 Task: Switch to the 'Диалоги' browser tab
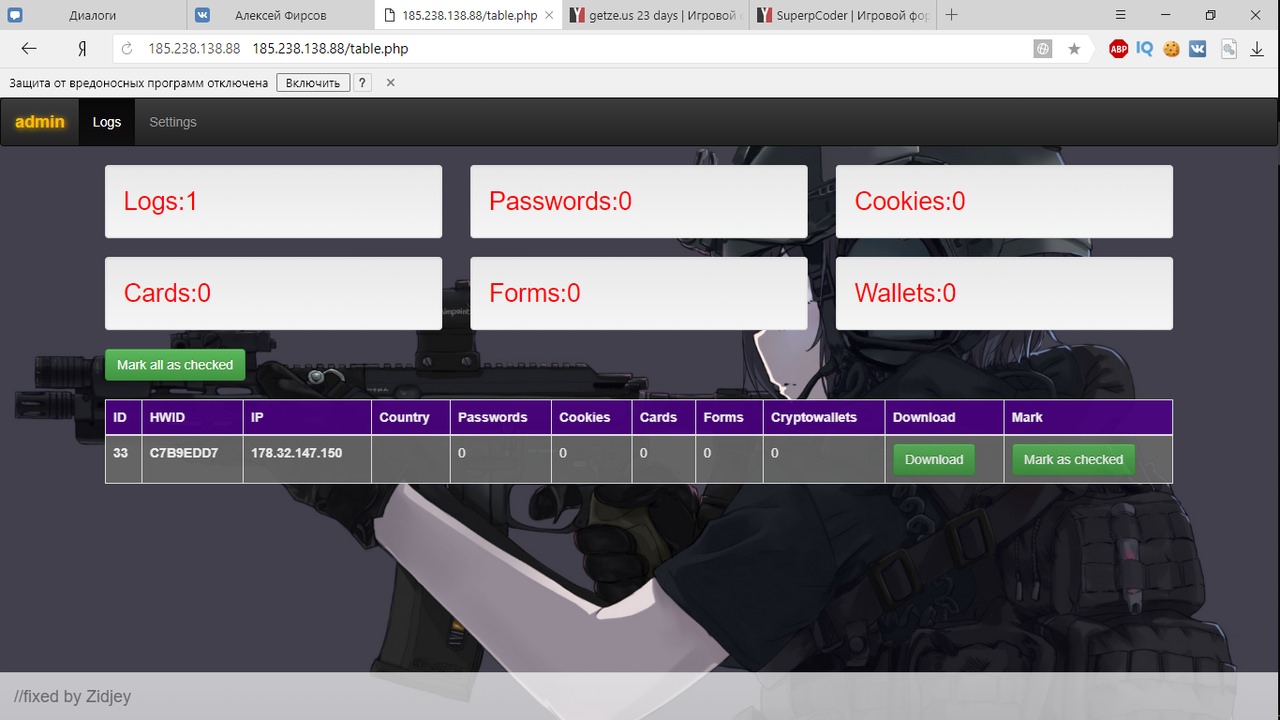click(x=93, y=15)
